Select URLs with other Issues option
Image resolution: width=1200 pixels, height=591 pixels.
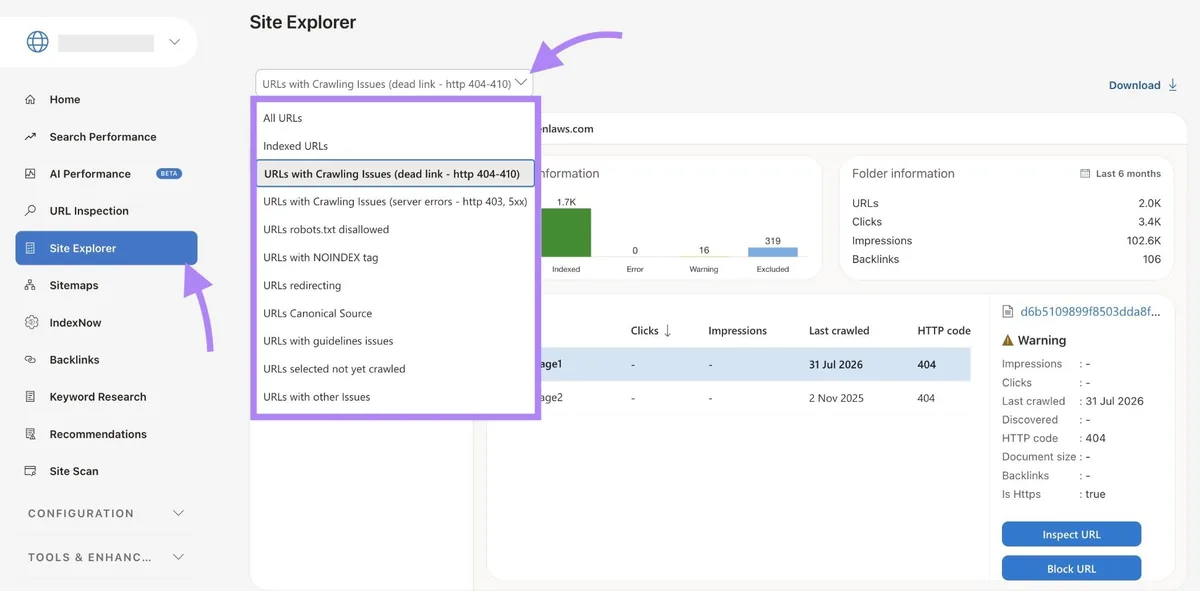395,397
